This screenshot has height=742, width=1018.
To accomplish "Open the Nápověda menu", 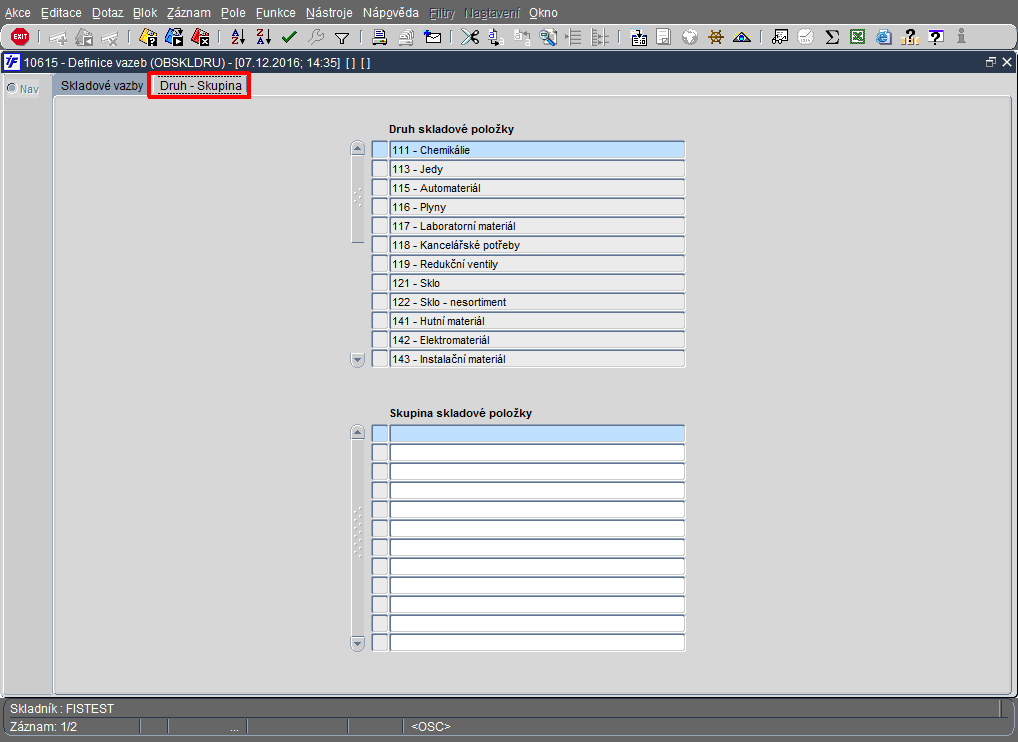I will pyautogui.click(x=390, y=12).
